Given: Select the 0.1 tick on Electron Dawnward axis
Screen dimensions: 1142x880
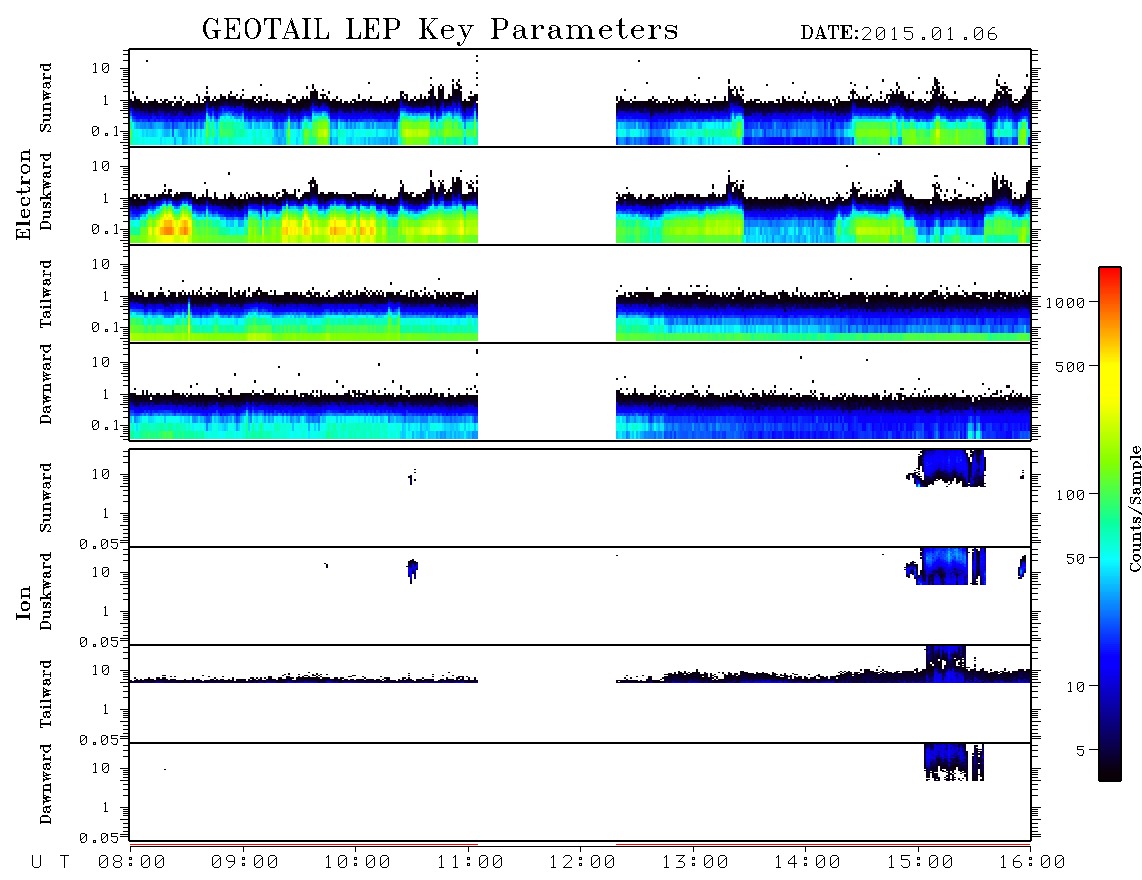Looking at the screenshot, I should [x=105, y=425].
